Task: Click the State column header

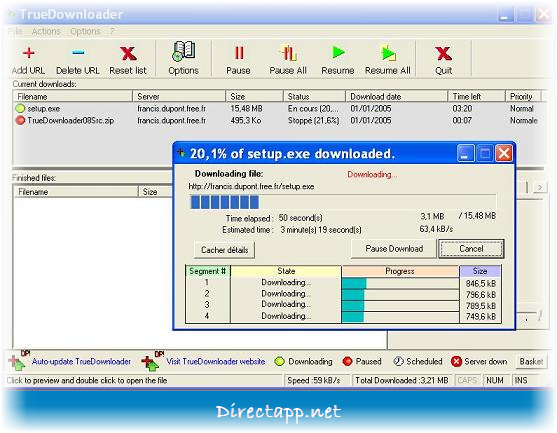Action: click(x=286, y=271)
